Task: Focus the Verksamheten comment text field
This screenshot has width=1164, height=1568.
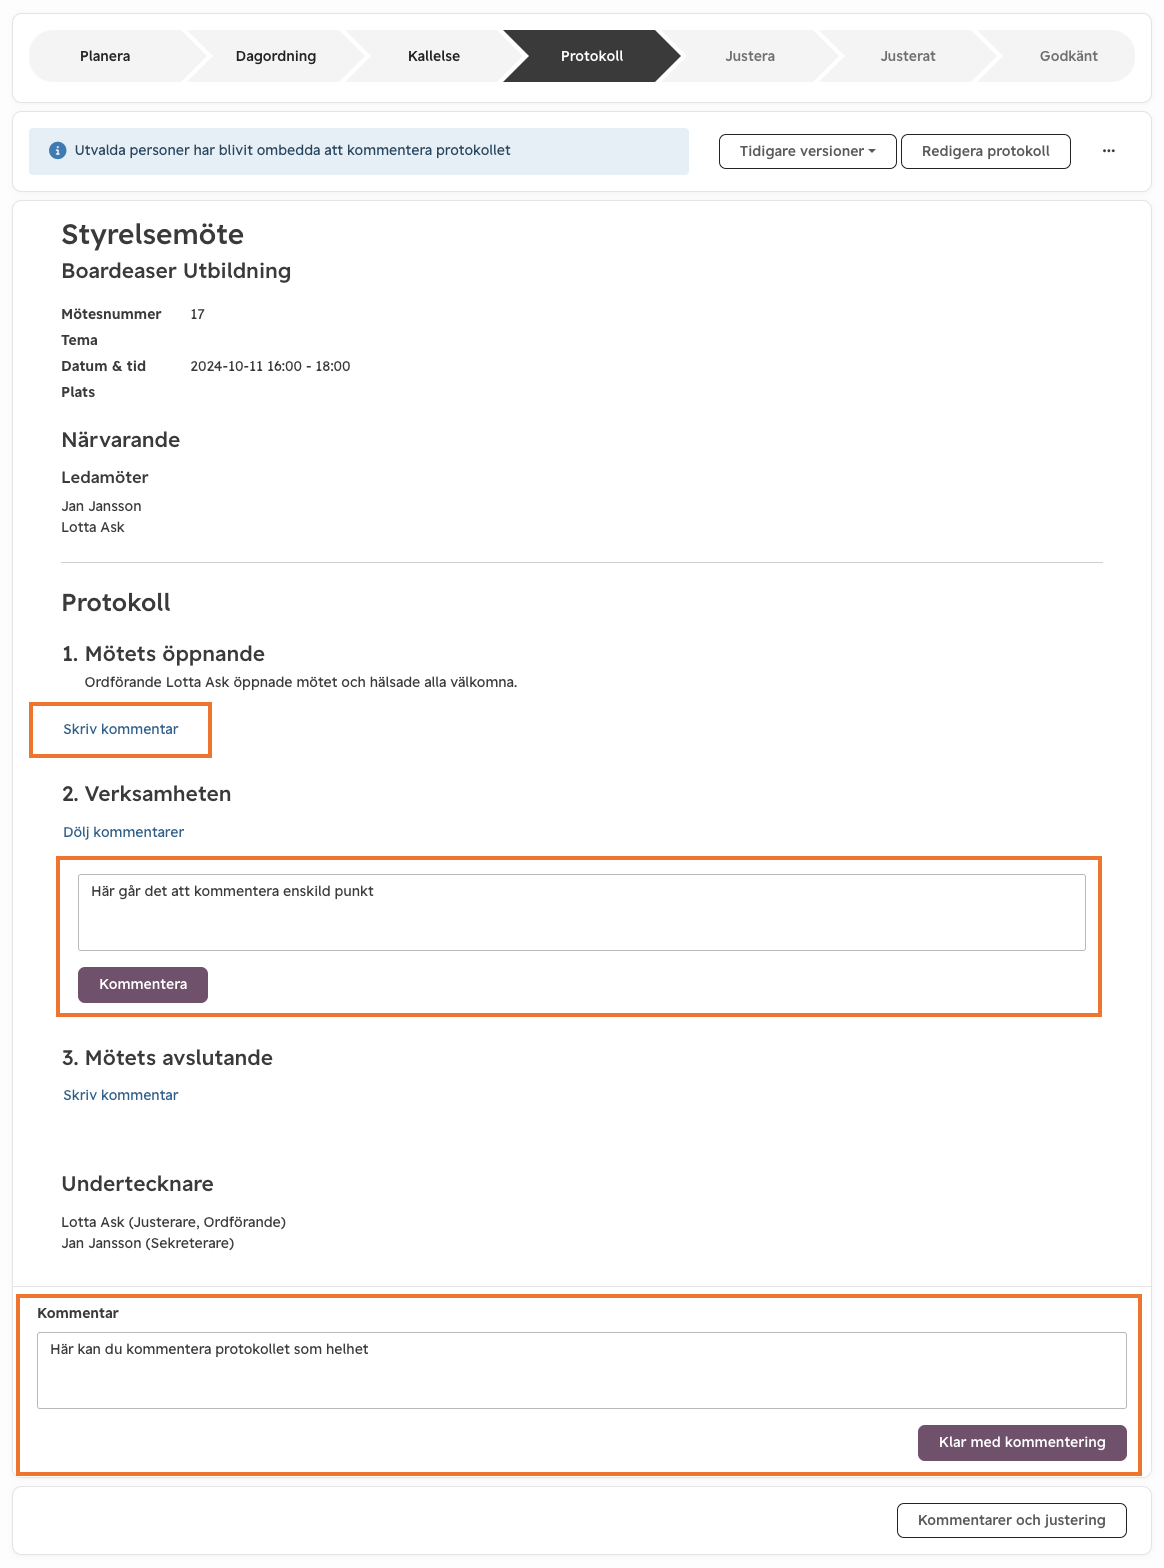Action: click(x=582, y=912)
